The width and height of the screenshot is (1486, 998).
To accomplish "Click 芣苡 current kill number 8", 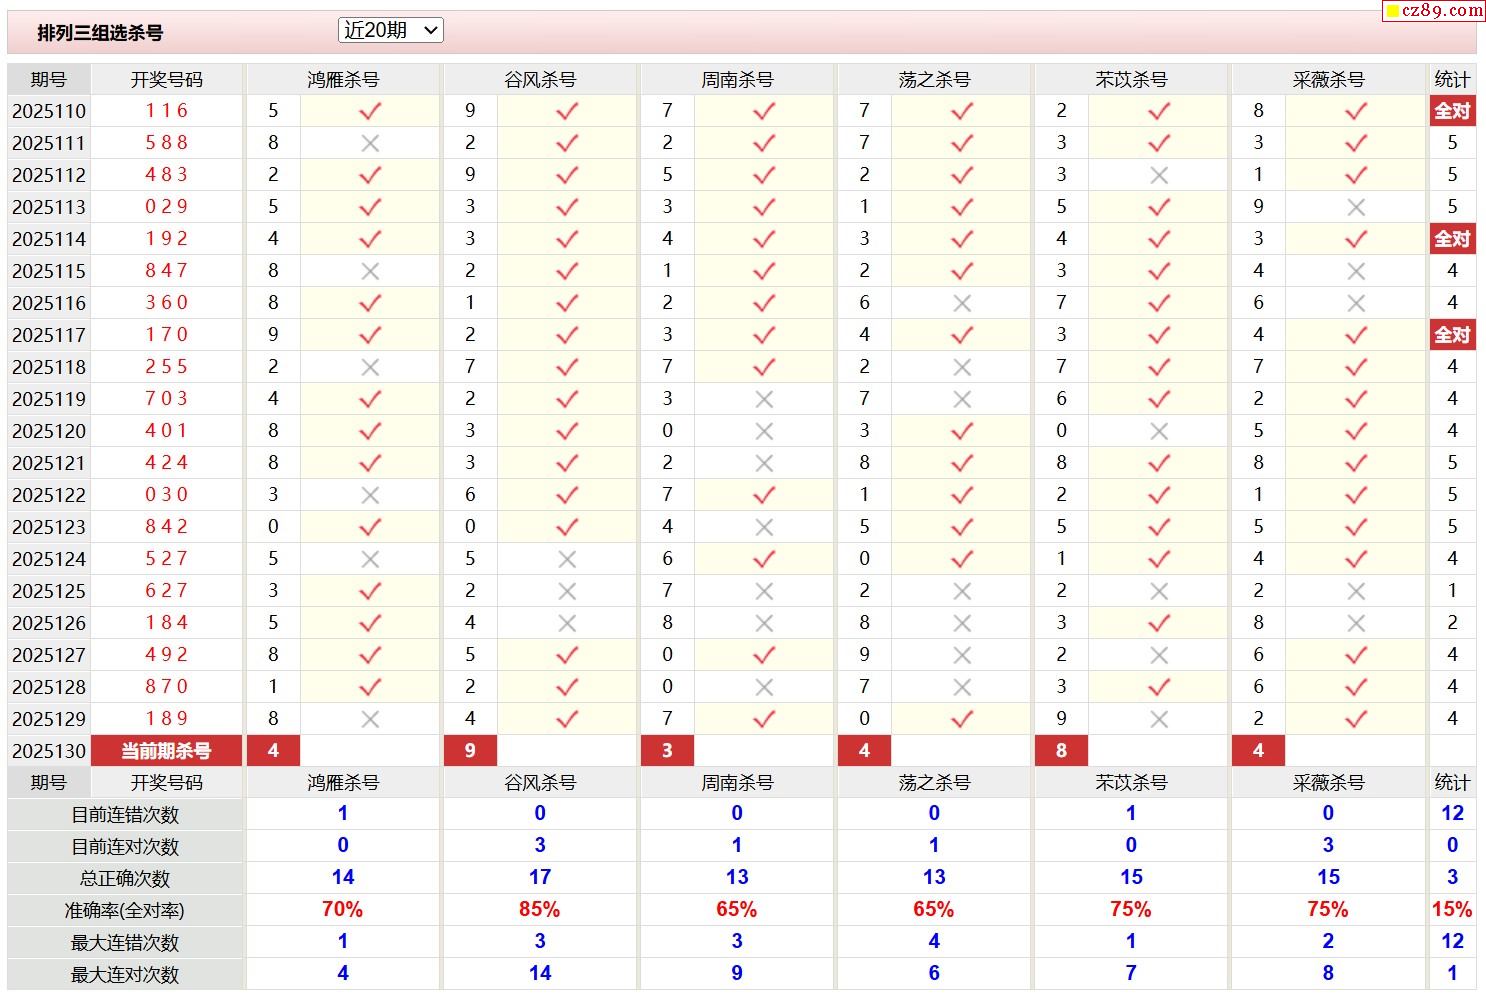I will pos(1061,751).
